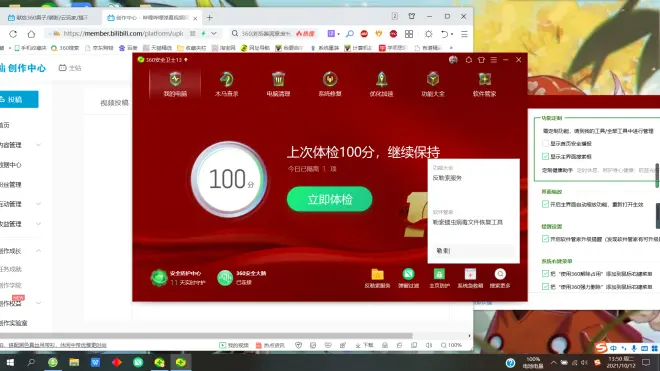Open new browser tab
This screenshot has height=371, width=660.
click(210, 18)
